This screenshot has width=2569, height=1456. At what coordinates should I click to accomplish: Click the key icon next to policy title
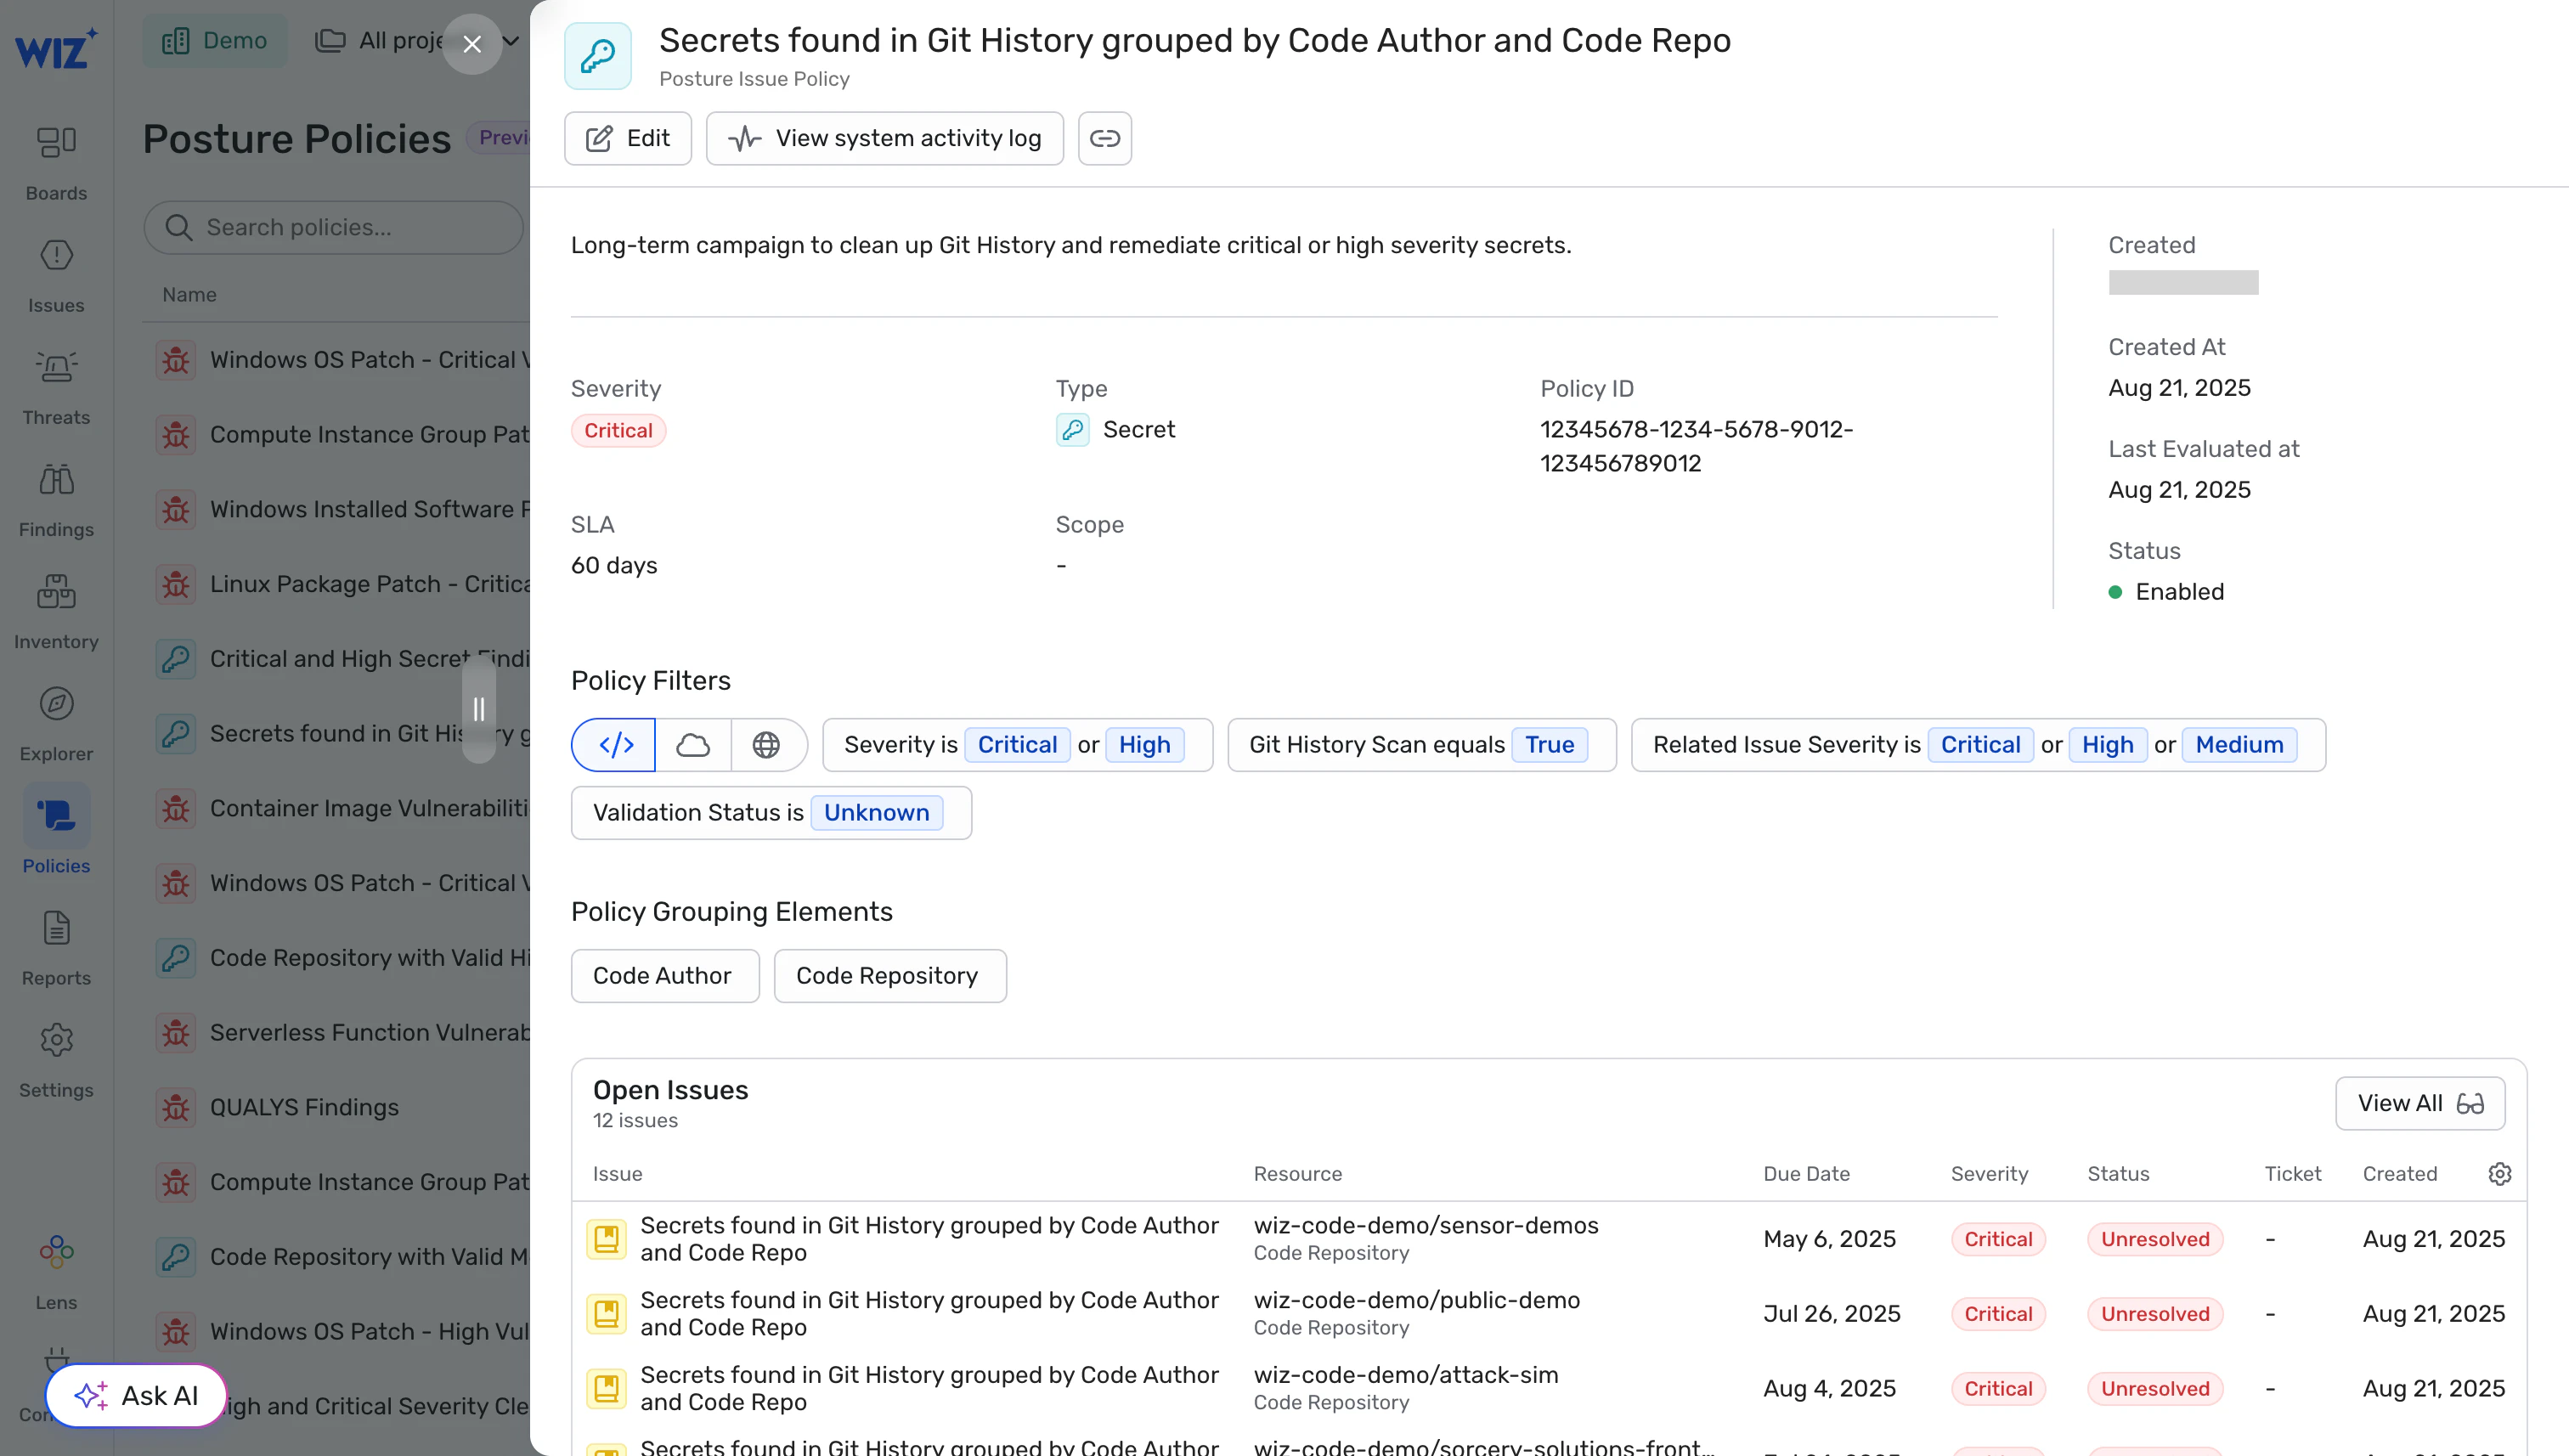coord(598,56)
